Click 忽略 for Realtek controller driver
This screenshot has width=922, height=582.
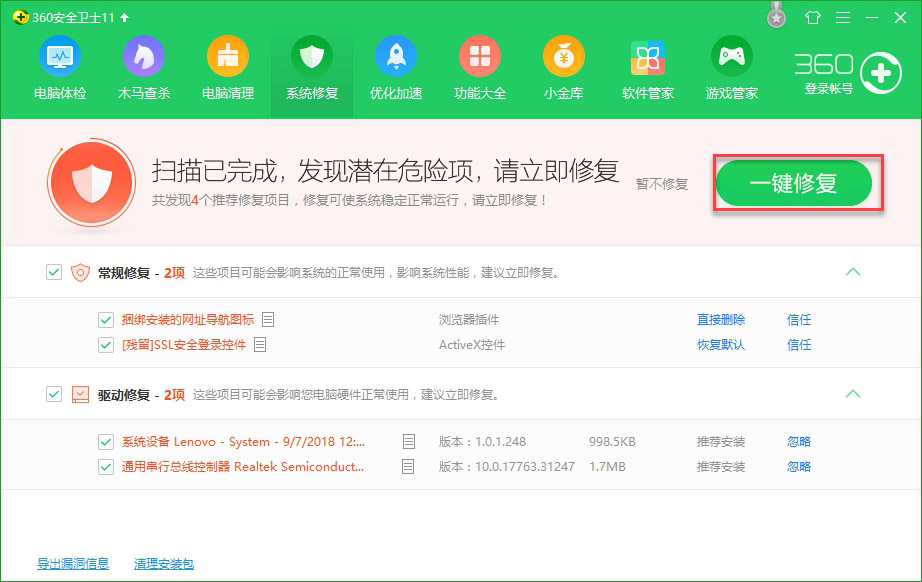pos(799,467)
